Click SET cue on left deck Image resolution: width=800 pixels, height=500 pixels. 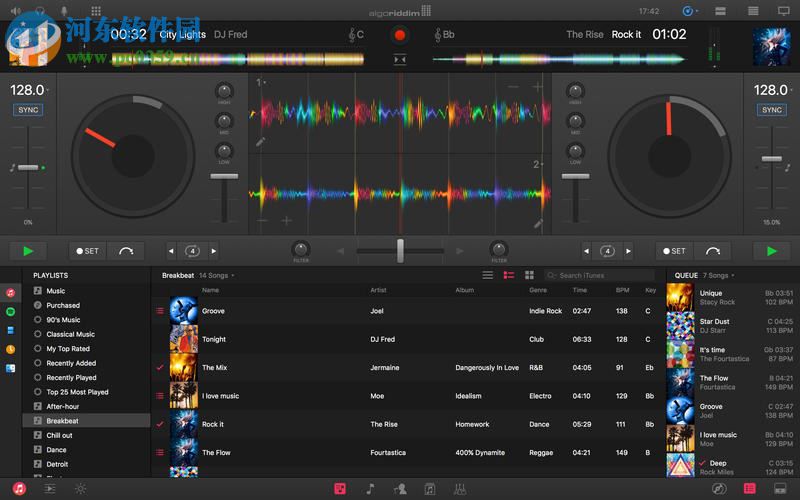click(88, 251)
